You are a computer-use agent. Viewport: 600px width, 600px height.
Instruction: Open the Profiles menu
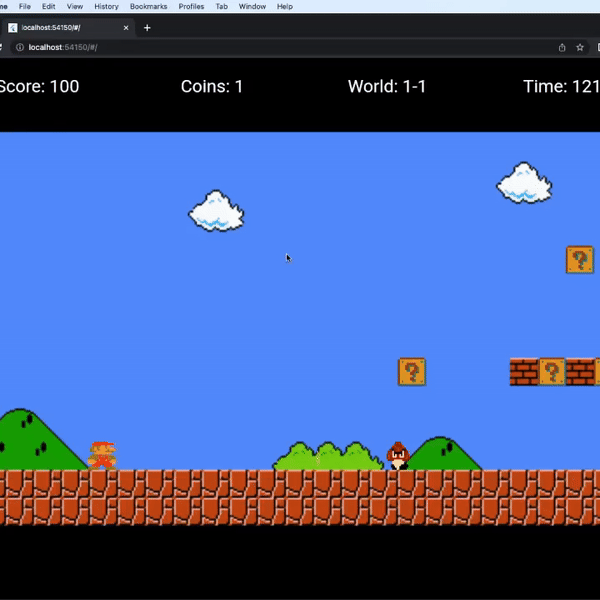(191, 6)
